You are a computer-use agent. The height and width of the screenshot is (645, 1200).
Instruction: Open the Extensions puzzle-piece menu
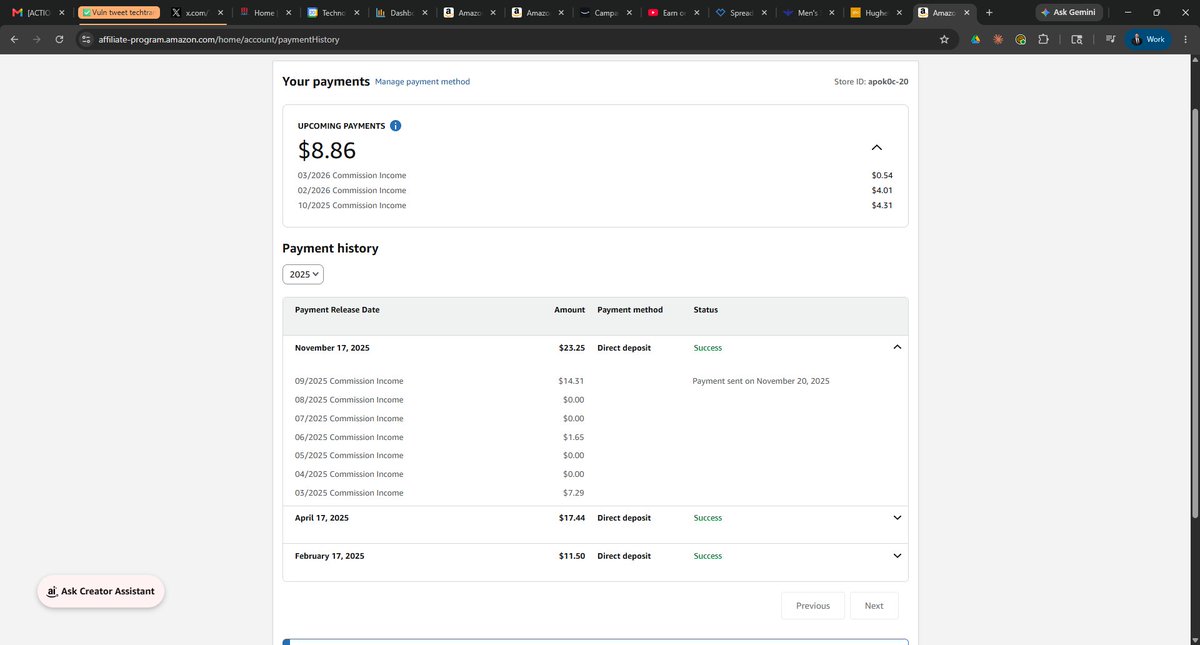point(1043,39)
